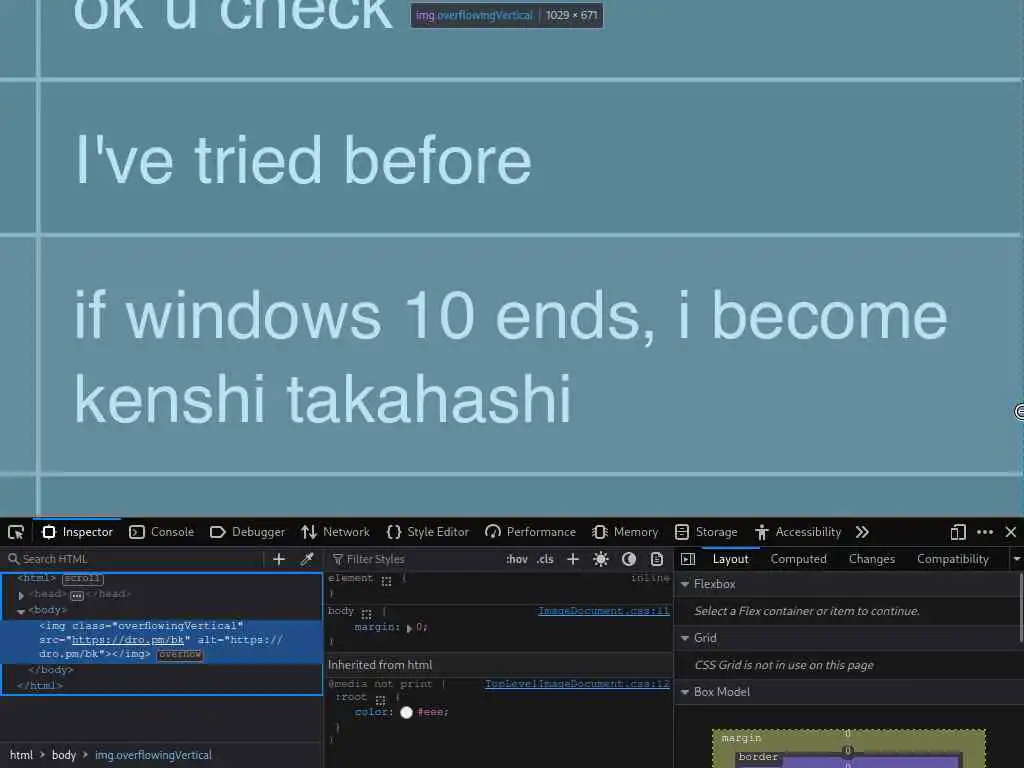This screenshot has height=768, width=1024.
Task: Open ImageDocument.css:11 source link
Action: (603, 611)
